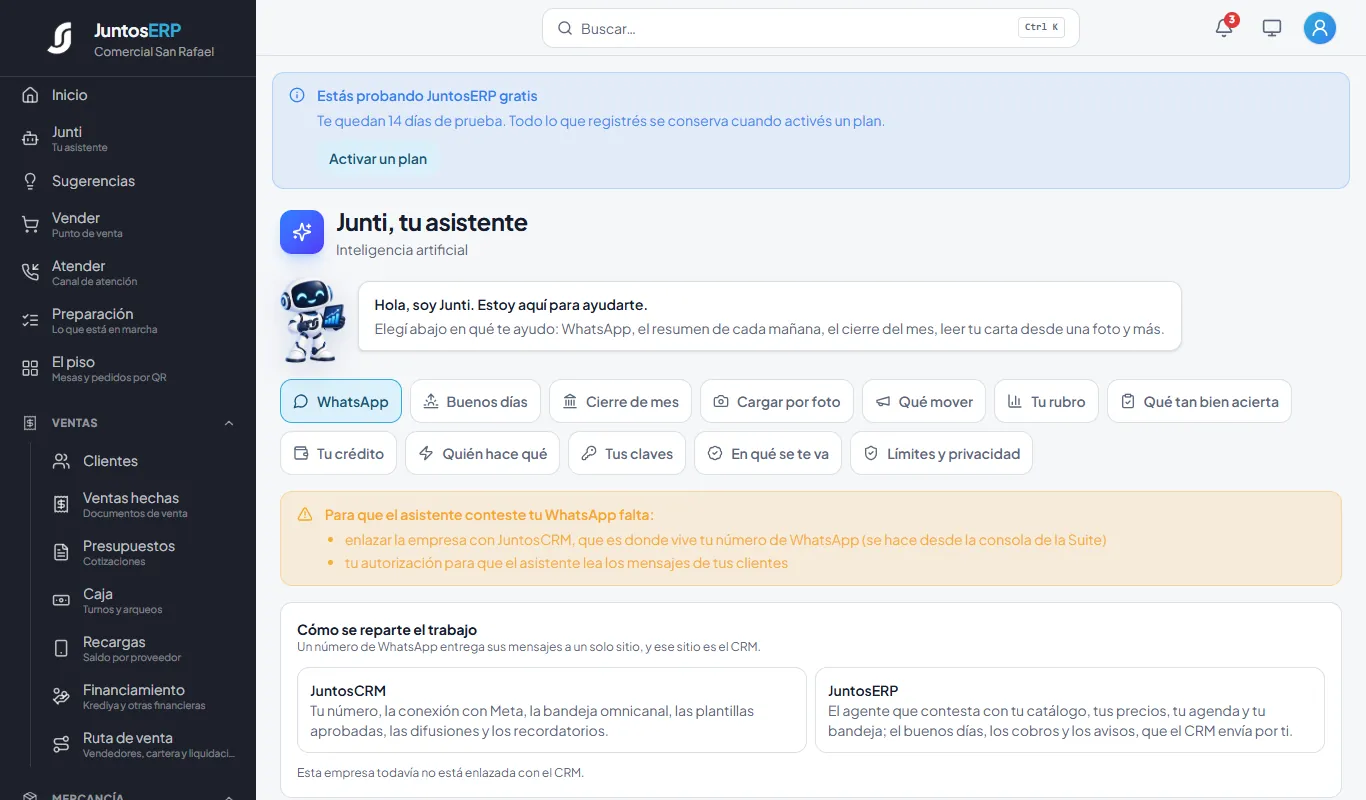Viewport: 1366px width, 800px height.
Task: Click the purple sparkle assistant icon
Action: tap(302, 232)
